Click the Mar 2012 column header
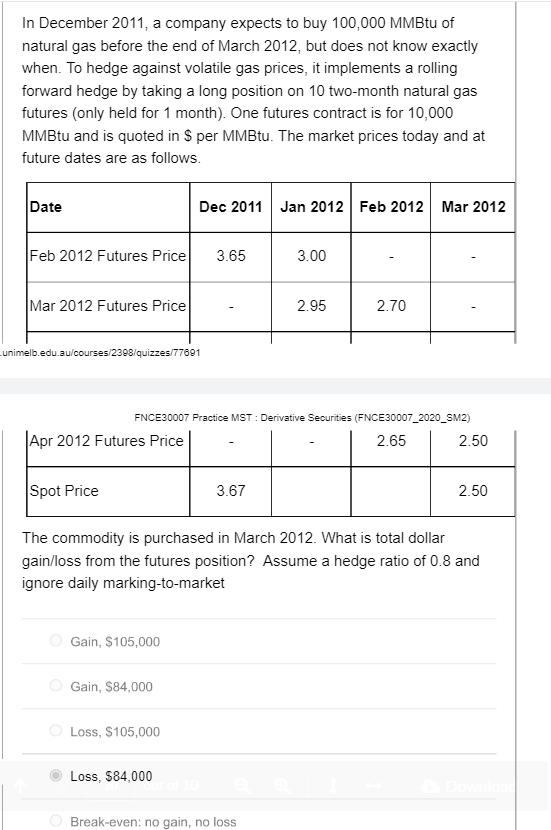Viewport: 551px width, 830px height. 473,206
